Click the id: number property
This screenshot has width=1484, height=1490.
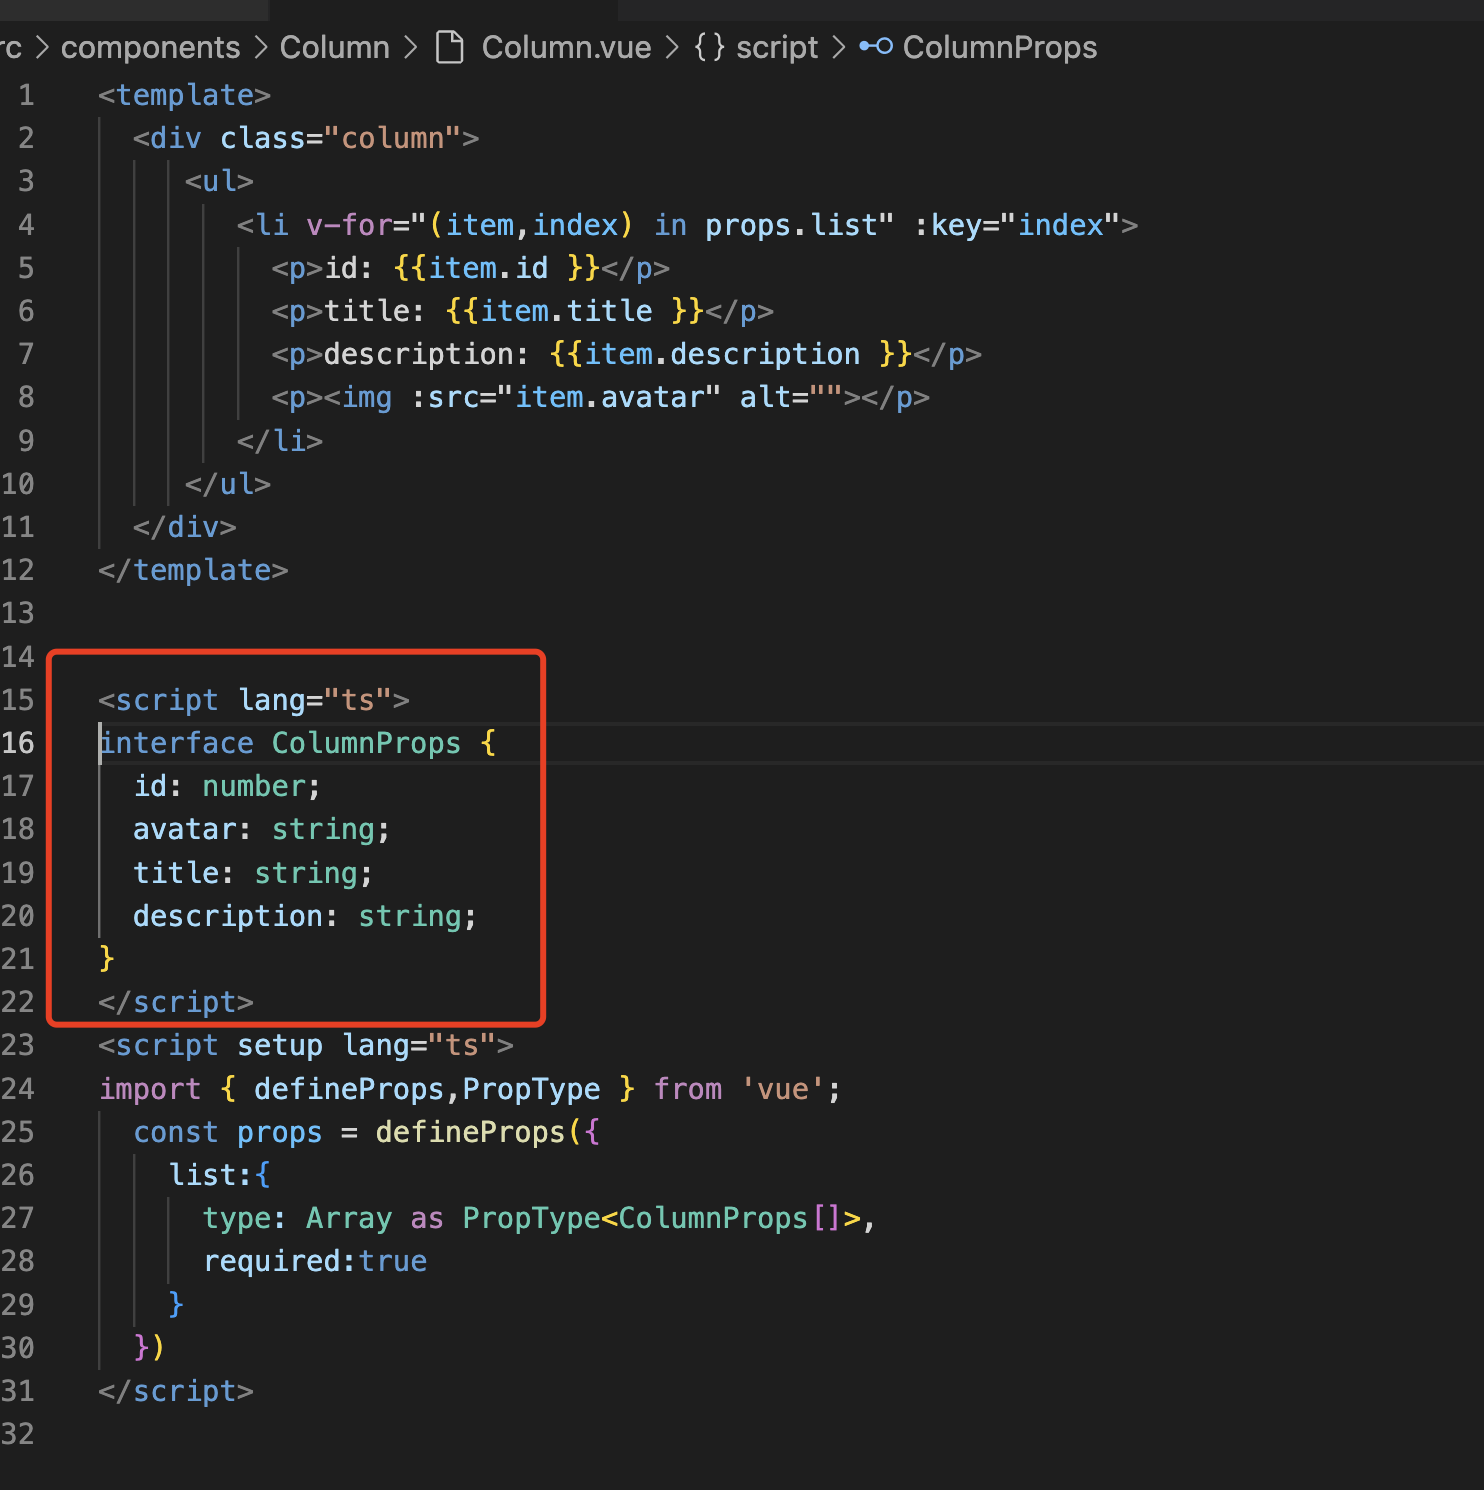pos(227,786)
